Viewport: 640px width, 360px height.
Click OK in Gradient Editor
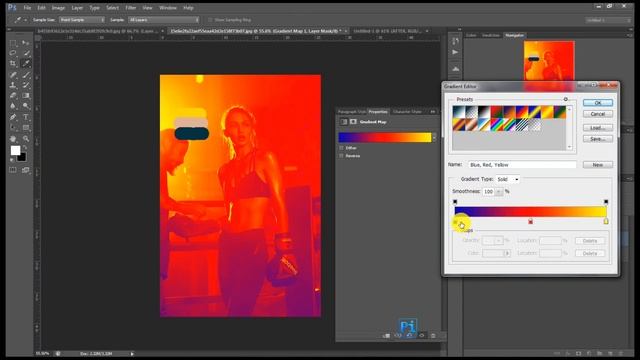click(x=598, y=103)
